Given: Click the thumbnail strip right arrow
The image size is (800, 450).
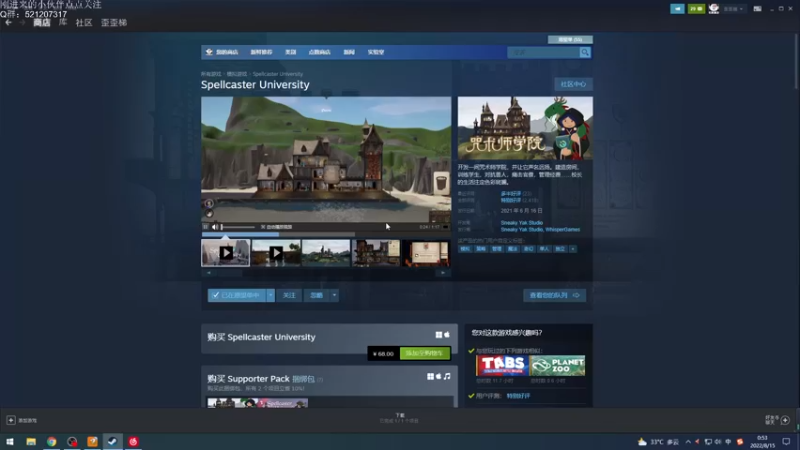Looking at the screenshot, I should click(443, 273).
